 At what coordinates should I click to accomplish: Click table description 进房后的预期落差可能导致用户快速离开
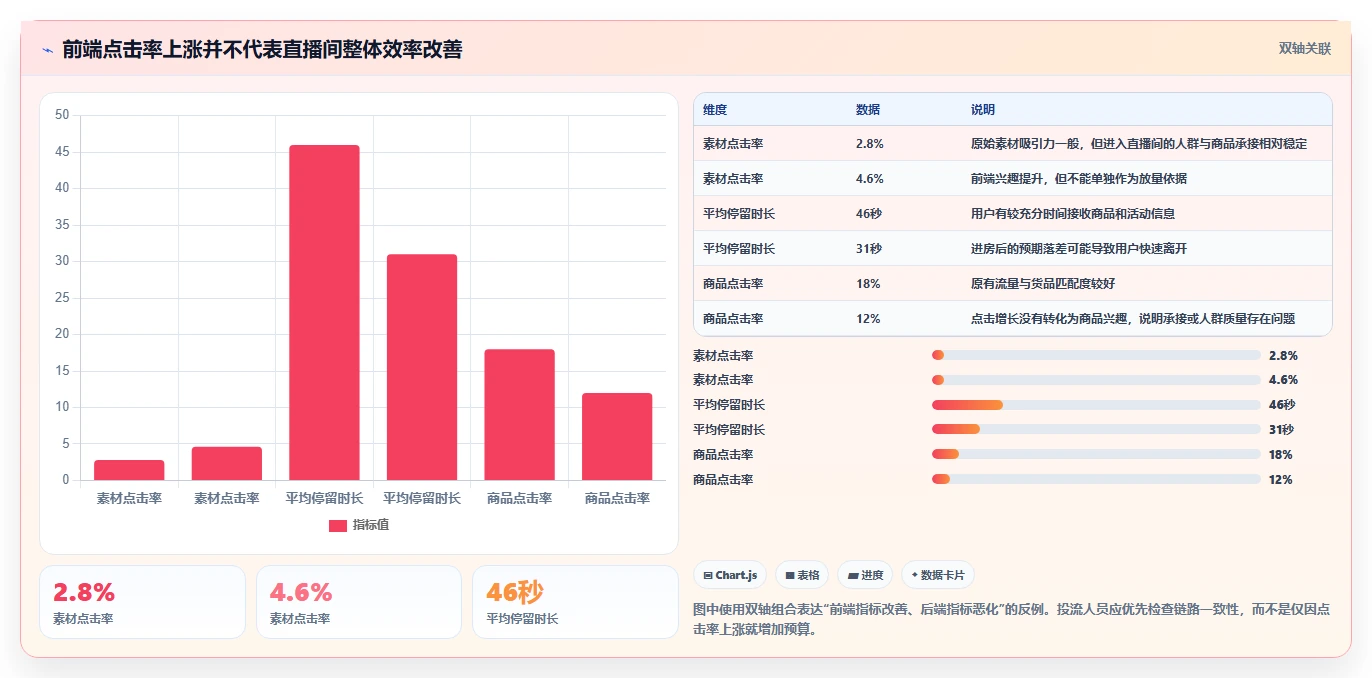point(1079,249)
